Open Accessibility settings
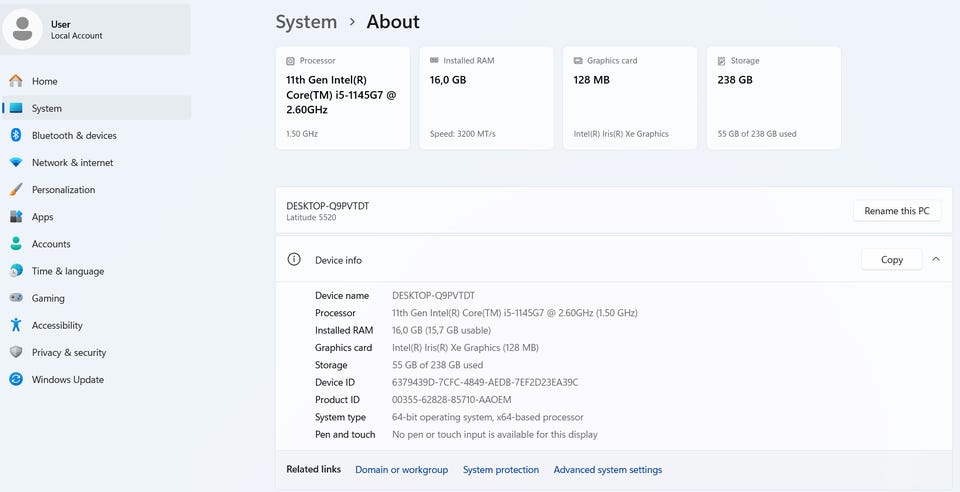 [x=97, y=325]
